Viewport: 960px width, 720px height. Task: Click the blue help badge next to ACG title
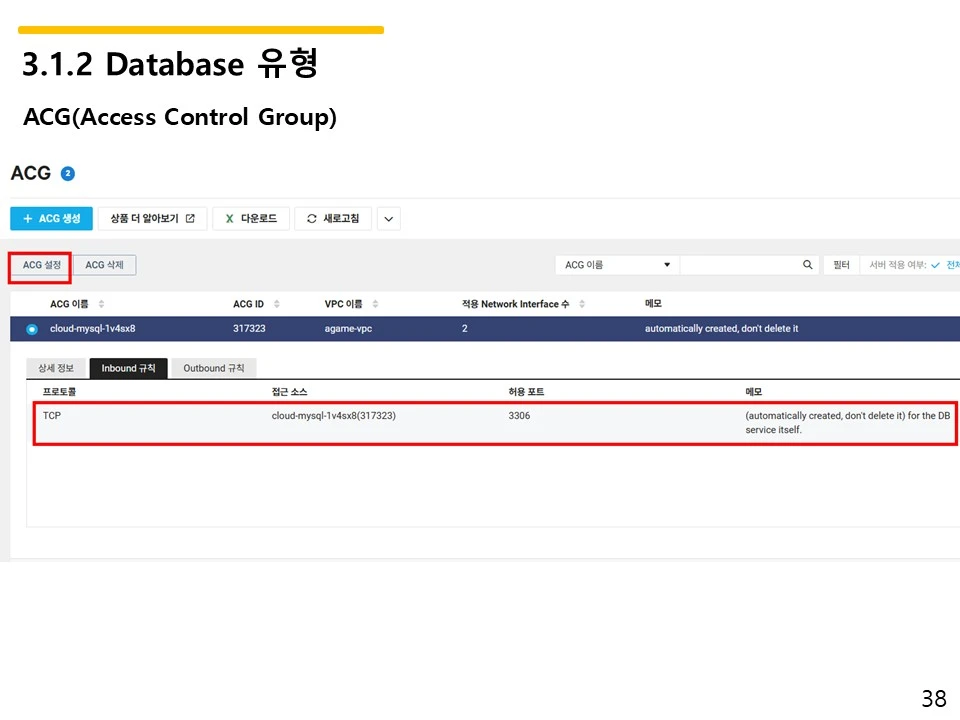click(x=68, y=174)
